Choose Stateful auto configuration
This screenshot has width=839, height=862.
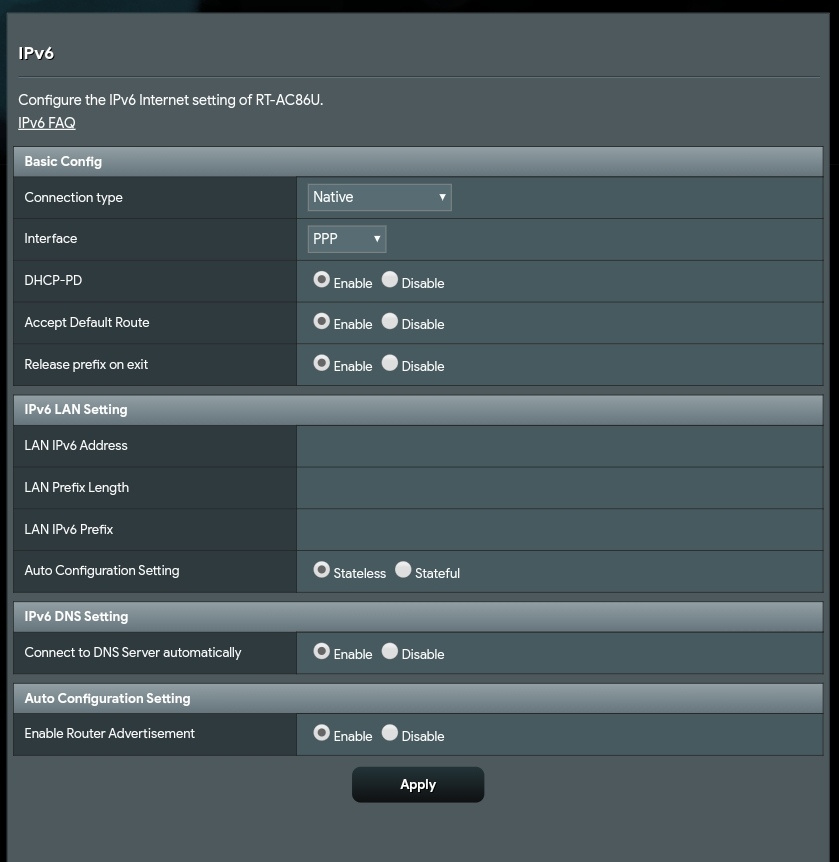(x=403, y=570)
